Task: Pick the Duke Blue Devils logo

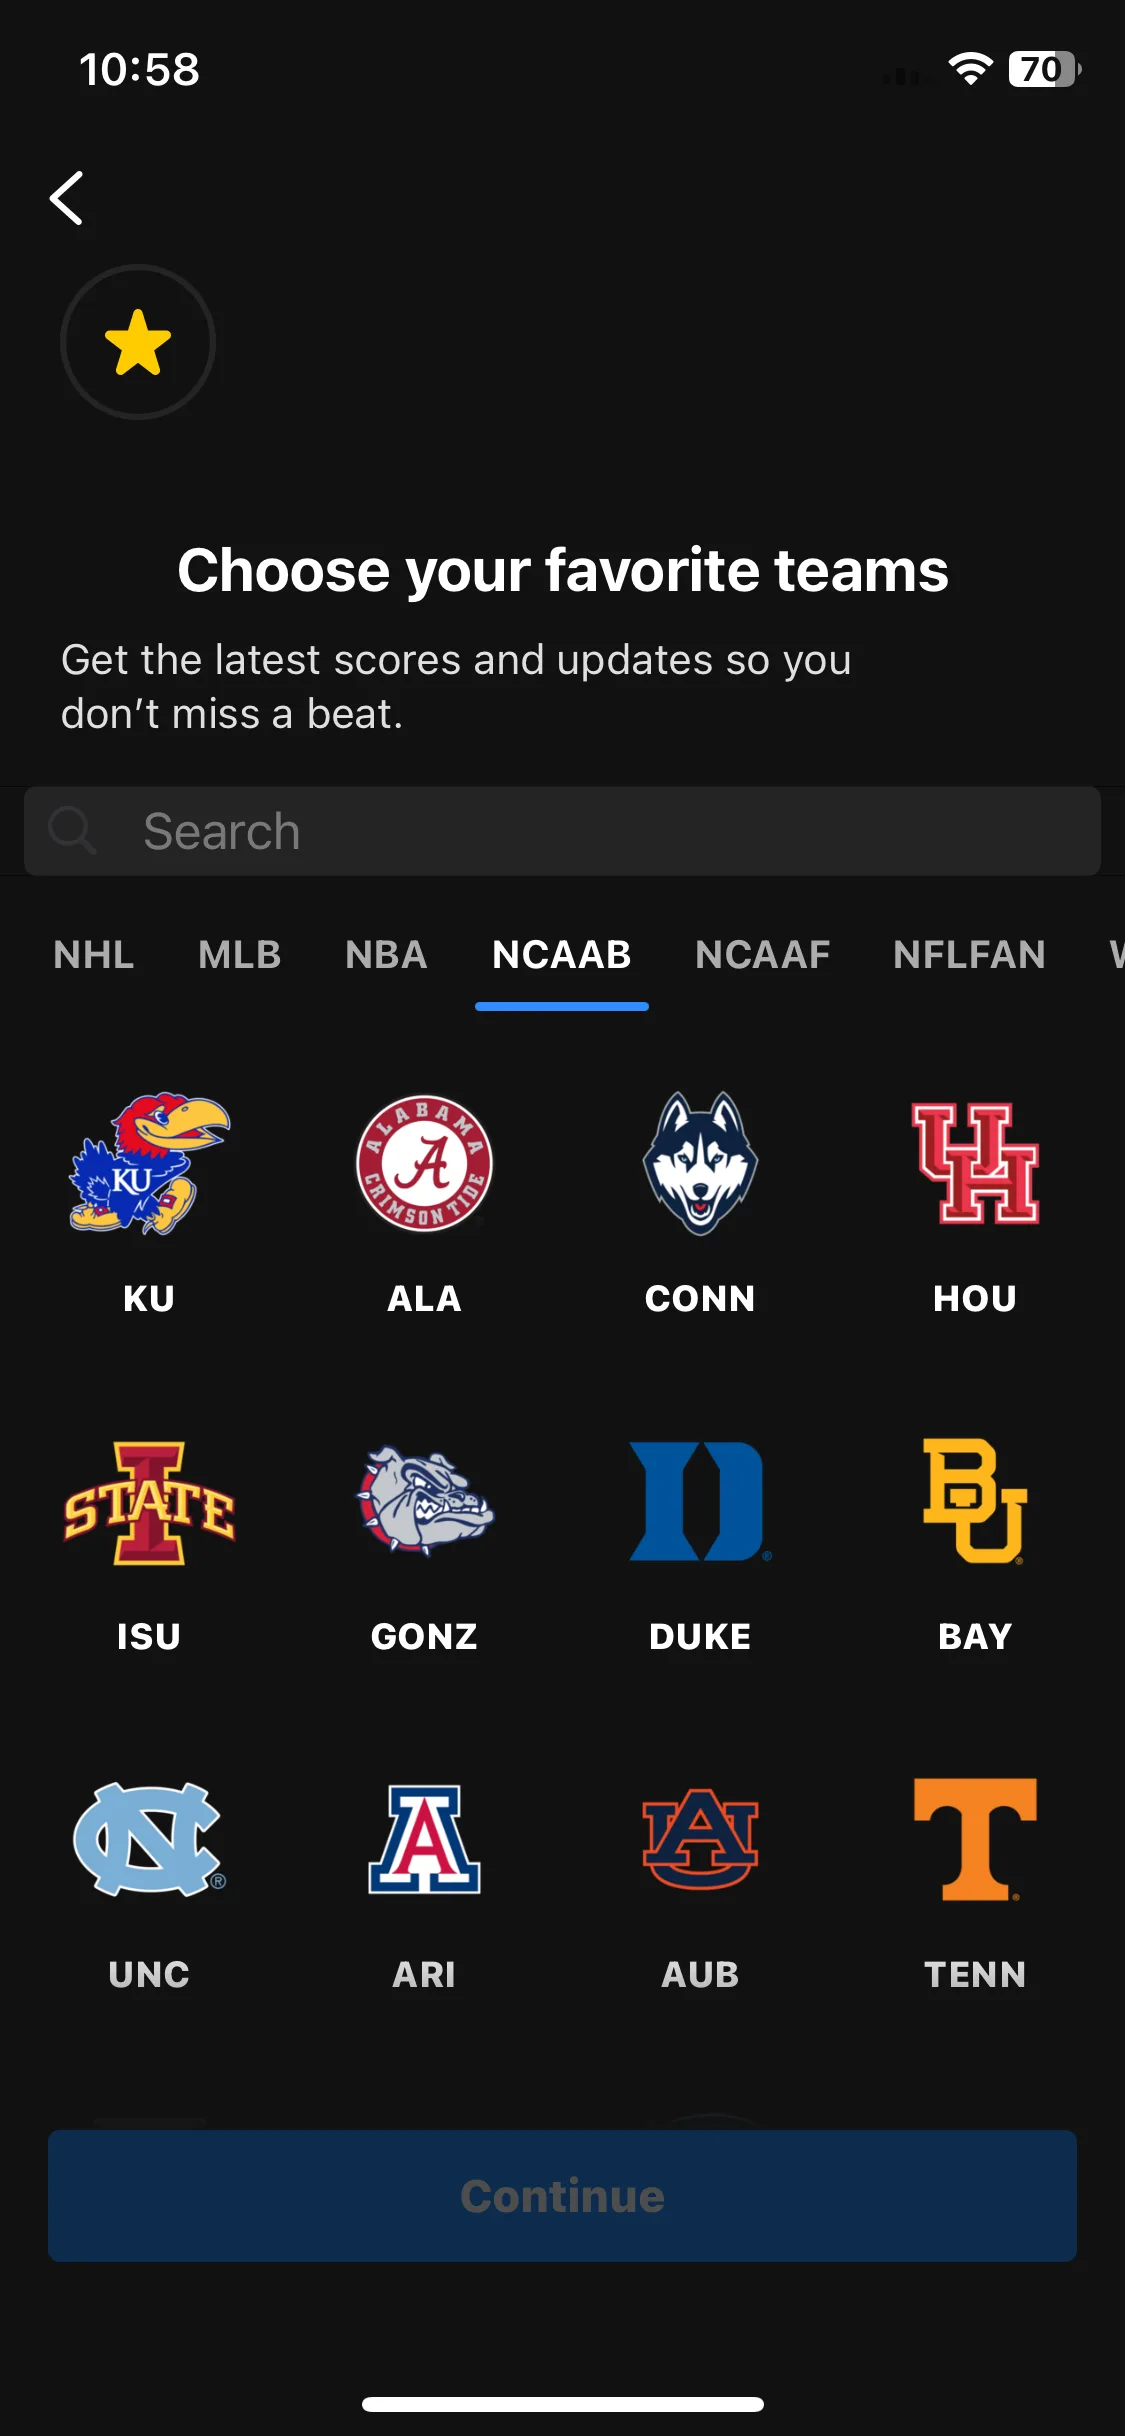Action: tap(700, 1501)
